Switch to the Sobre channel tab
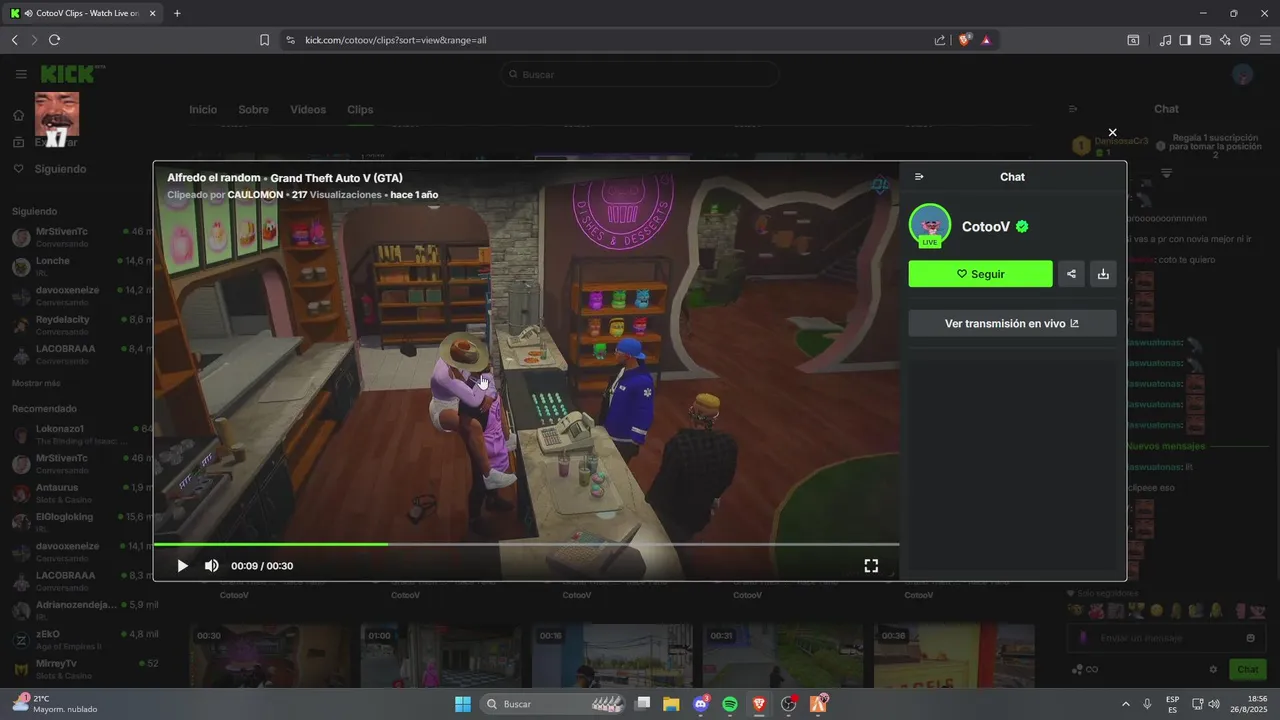 pyautogui.click(x=253, y=110)
